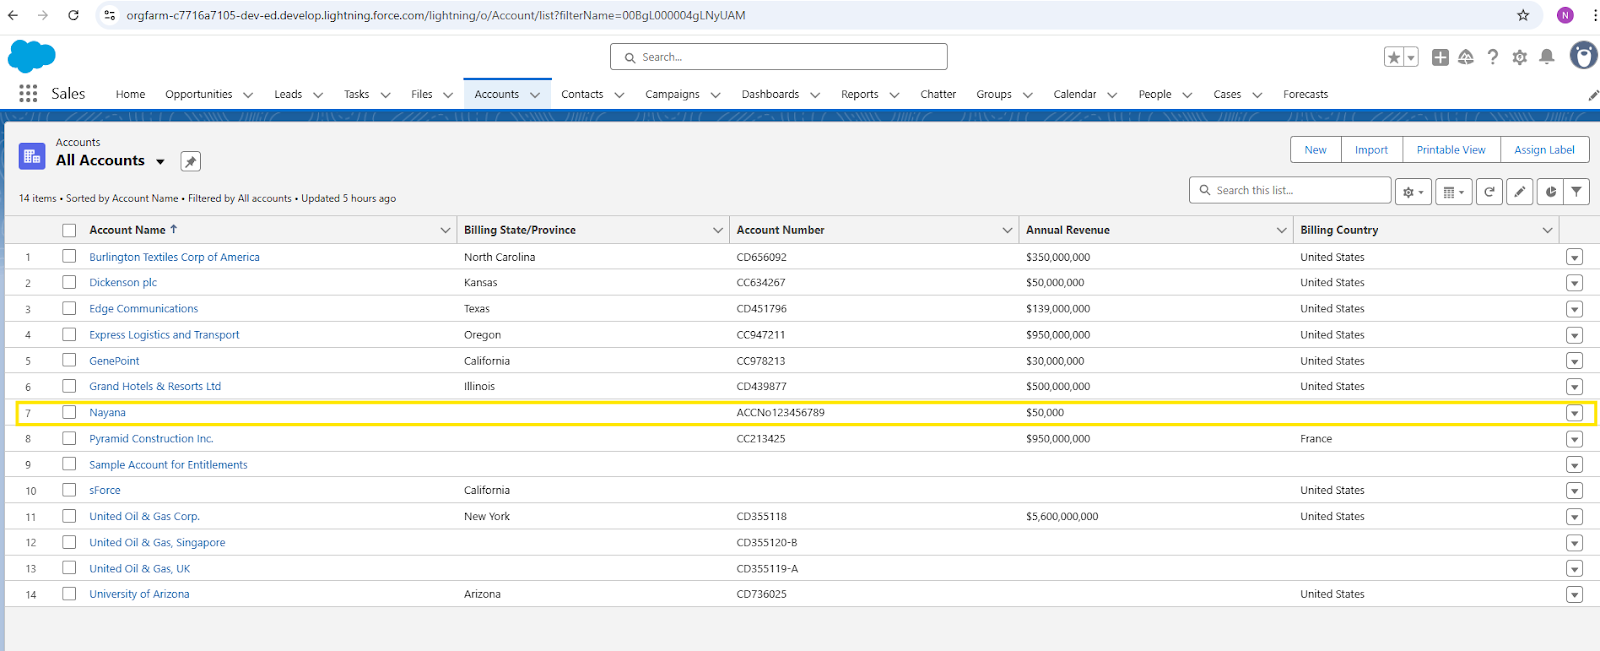
Task: Click the Salesforce cloud logo
Action: coord(31,56)
